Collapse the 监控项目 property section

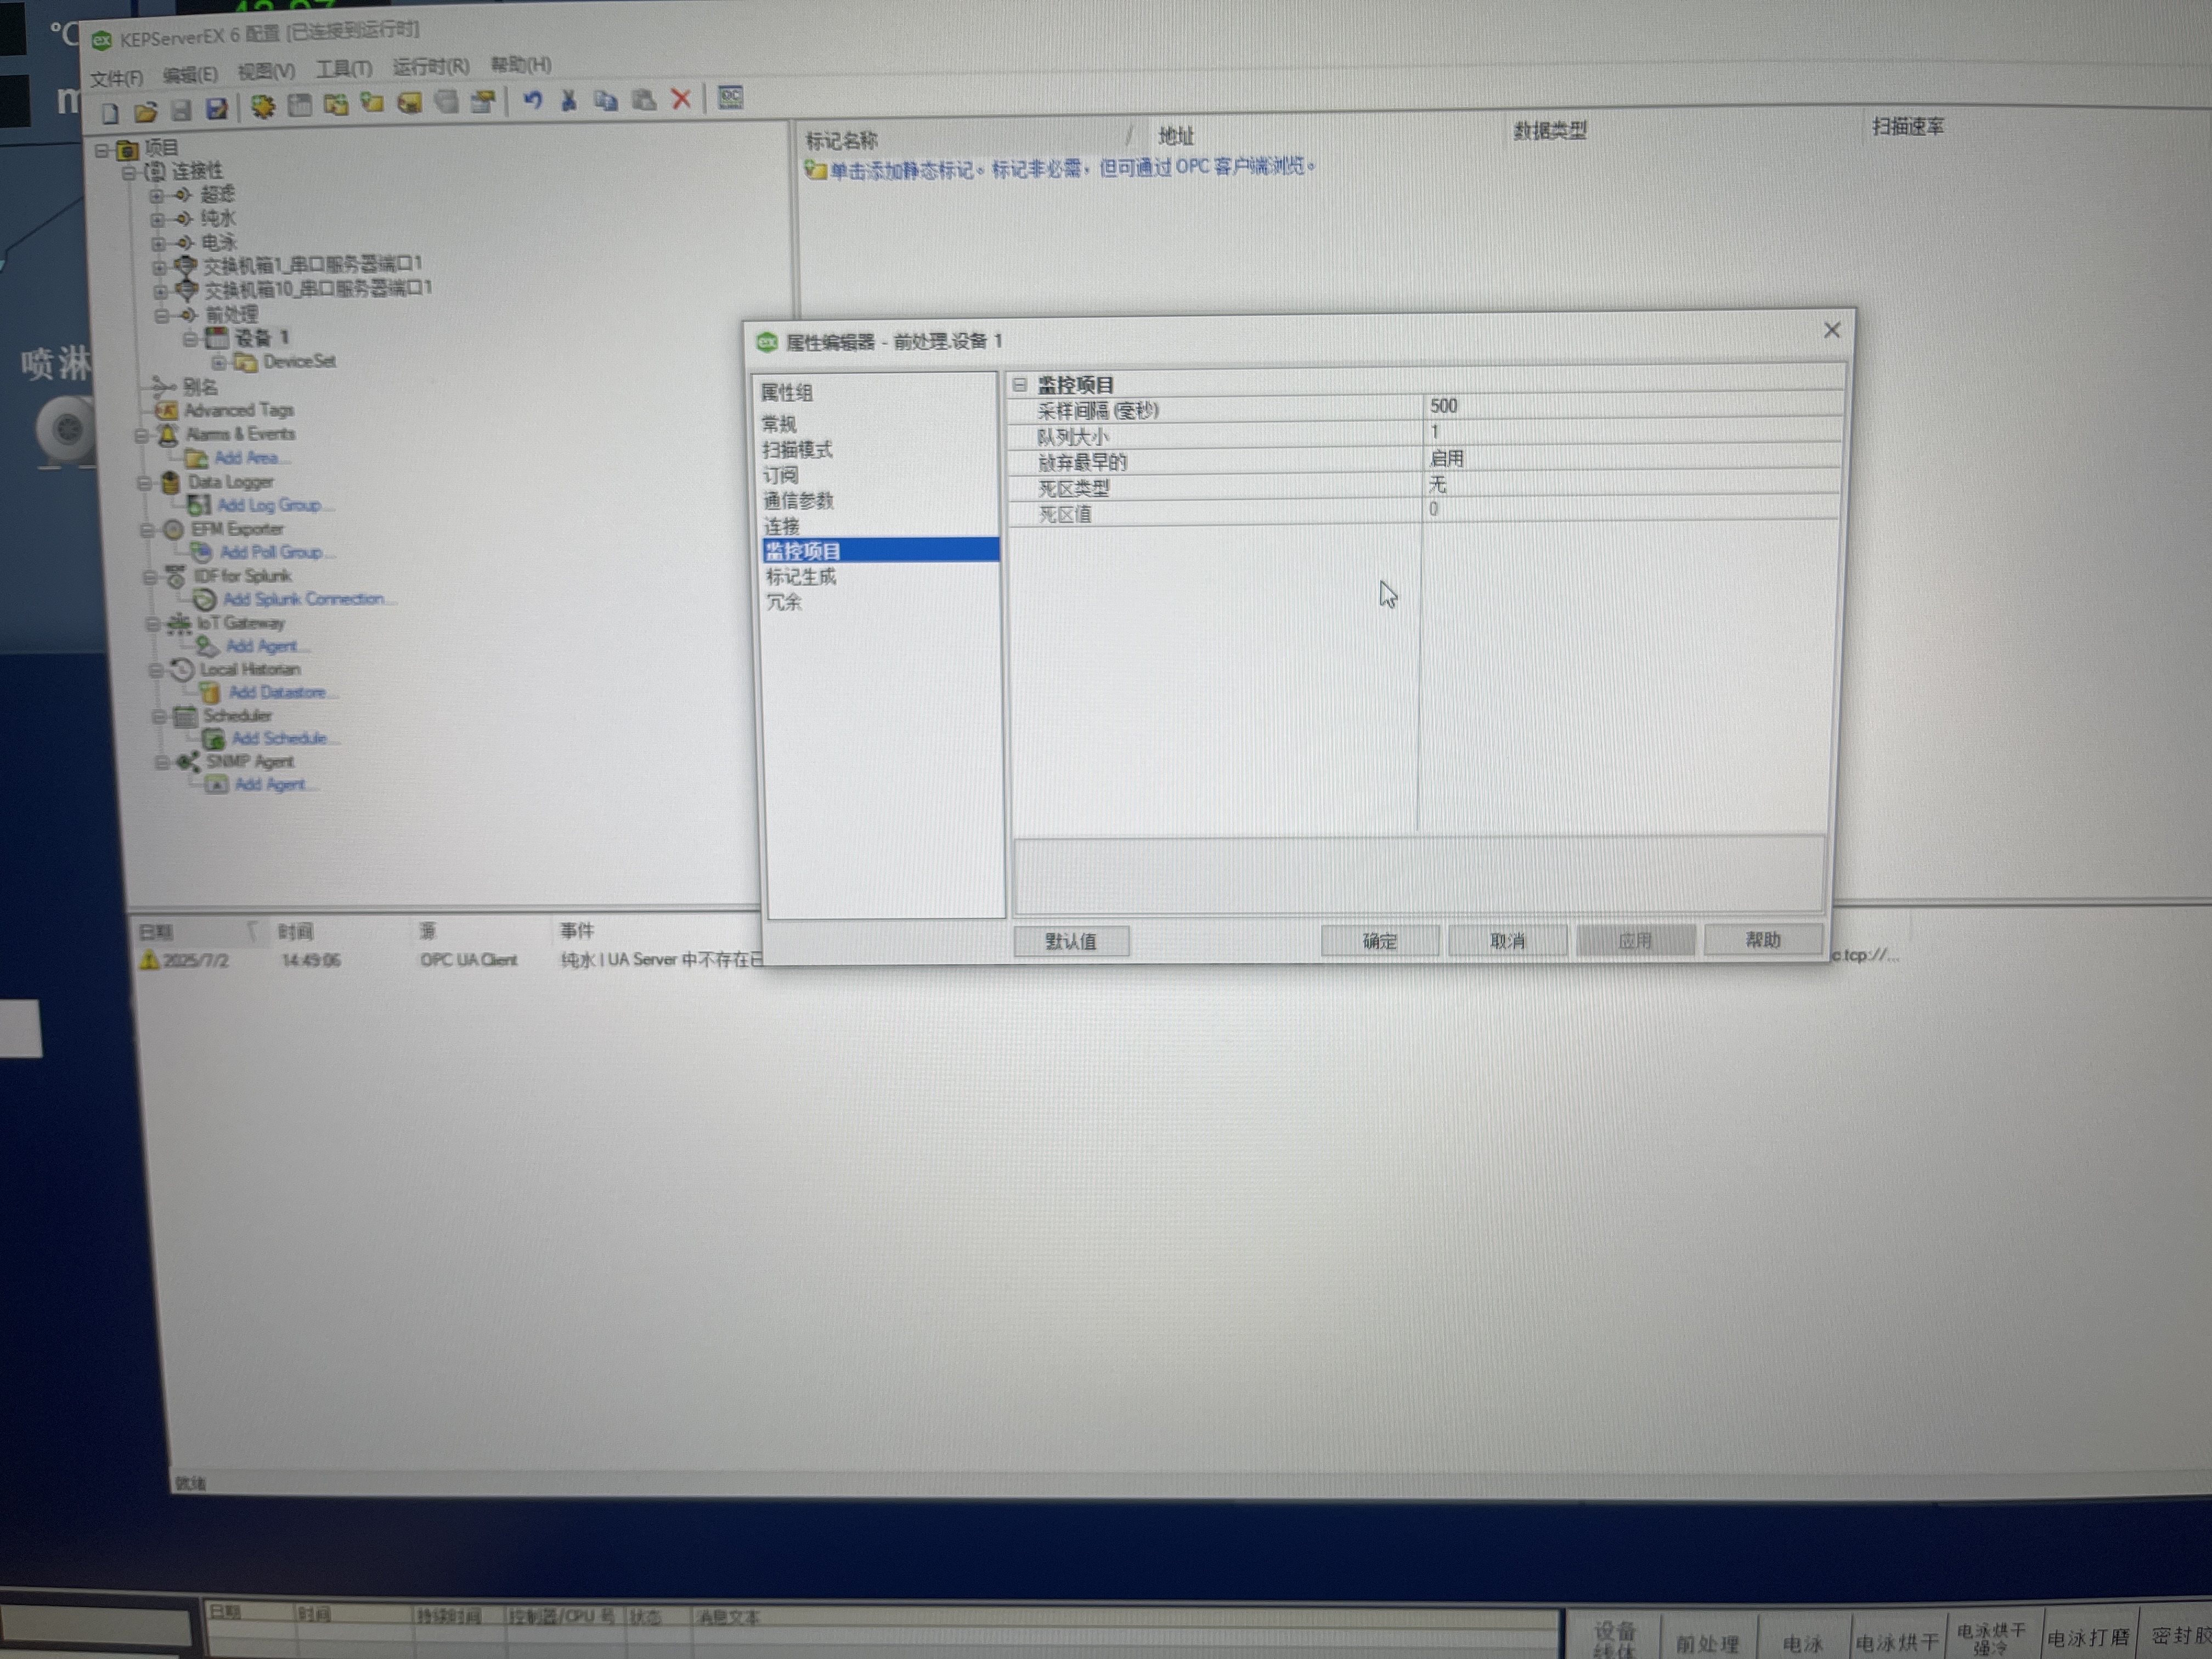pos(1019,384)
